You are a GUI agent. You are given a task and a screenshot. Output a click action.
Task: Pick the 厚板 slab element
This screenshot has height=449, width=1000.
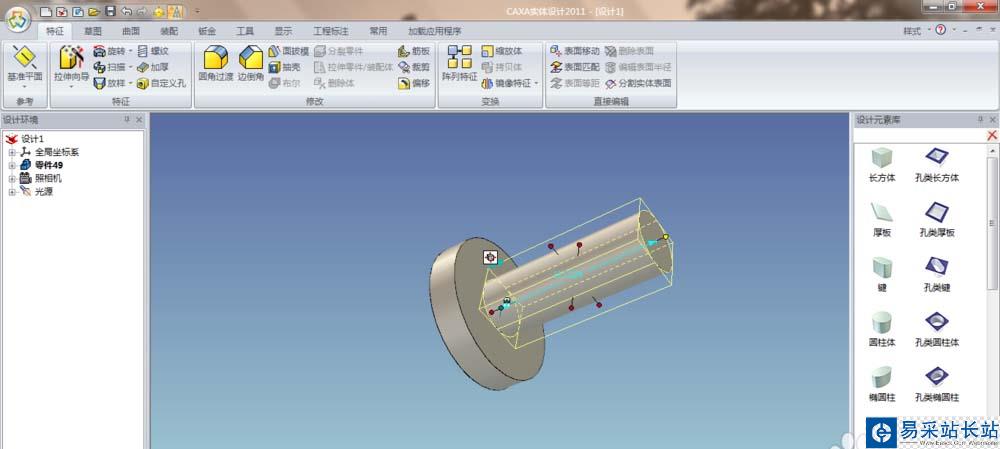pyautogui.click(x=882, y=220)
